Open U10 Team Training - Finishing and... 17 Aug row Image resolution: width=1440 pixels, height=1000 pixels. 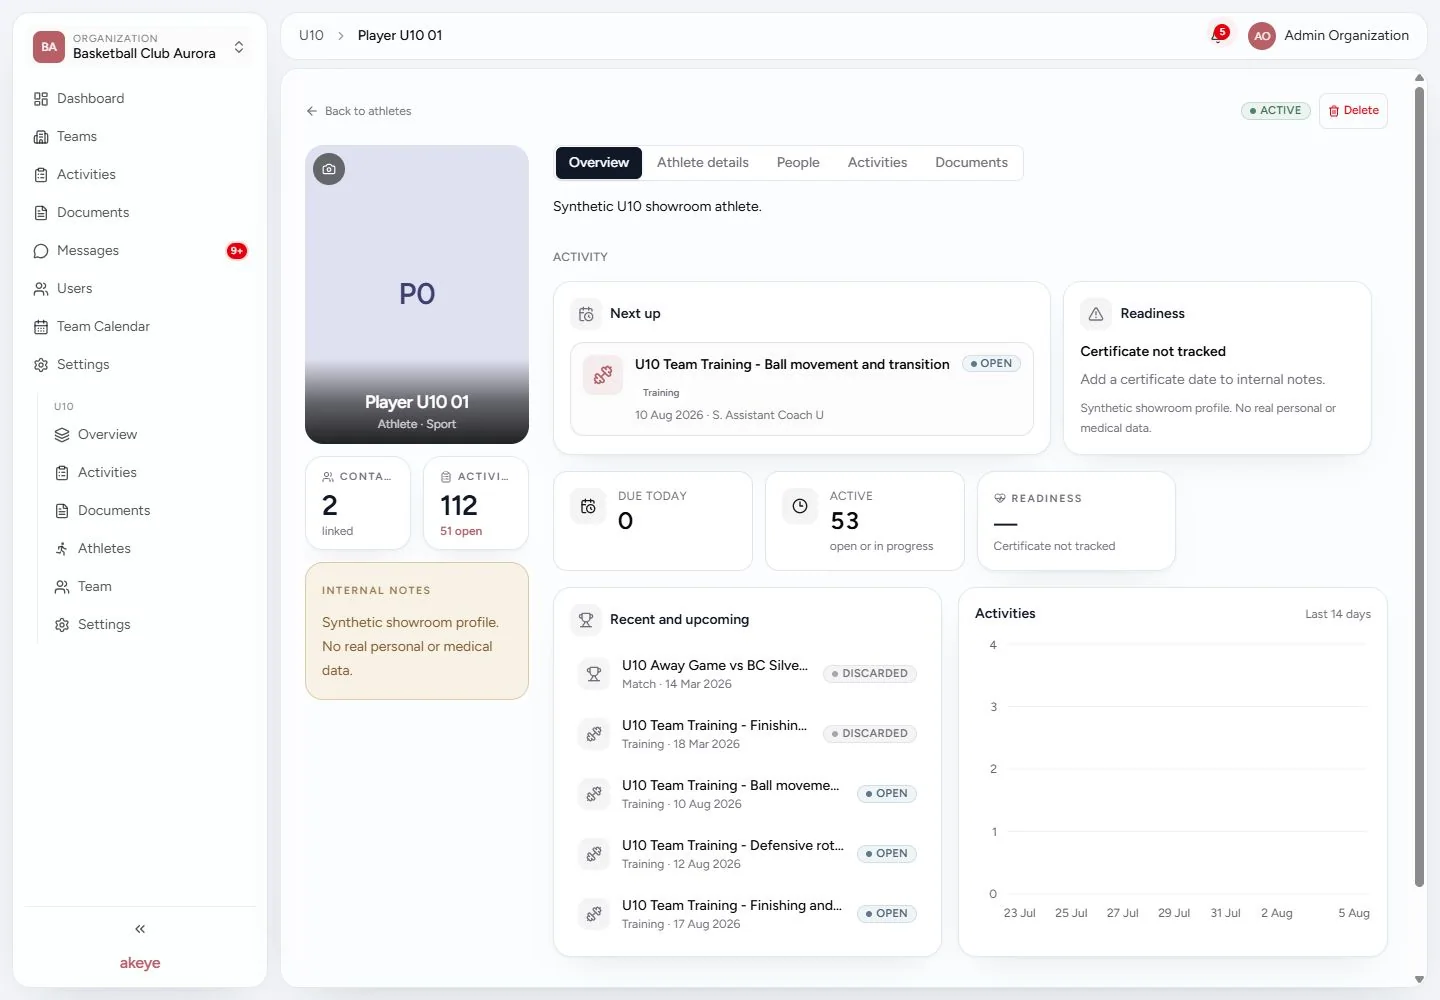tap(748, 914)
